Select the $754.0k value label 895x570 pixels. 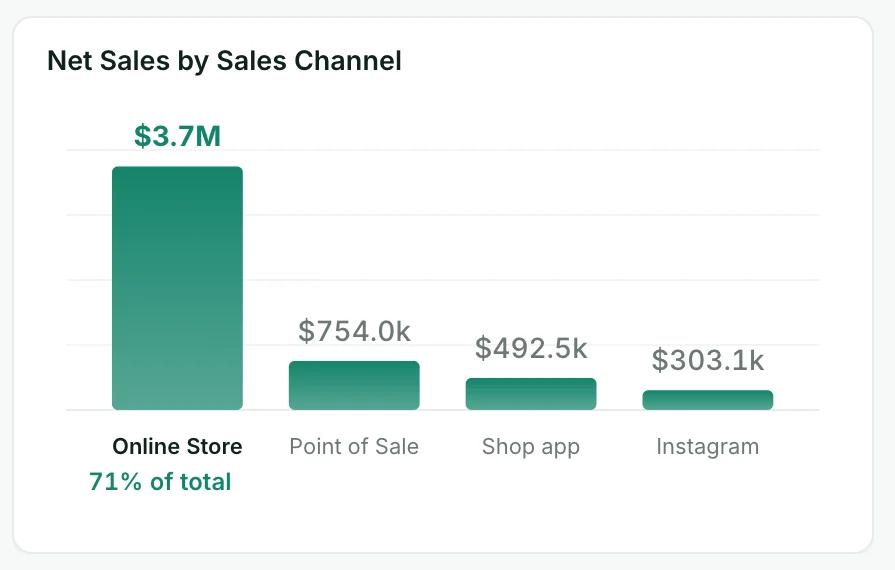(354, 332)
